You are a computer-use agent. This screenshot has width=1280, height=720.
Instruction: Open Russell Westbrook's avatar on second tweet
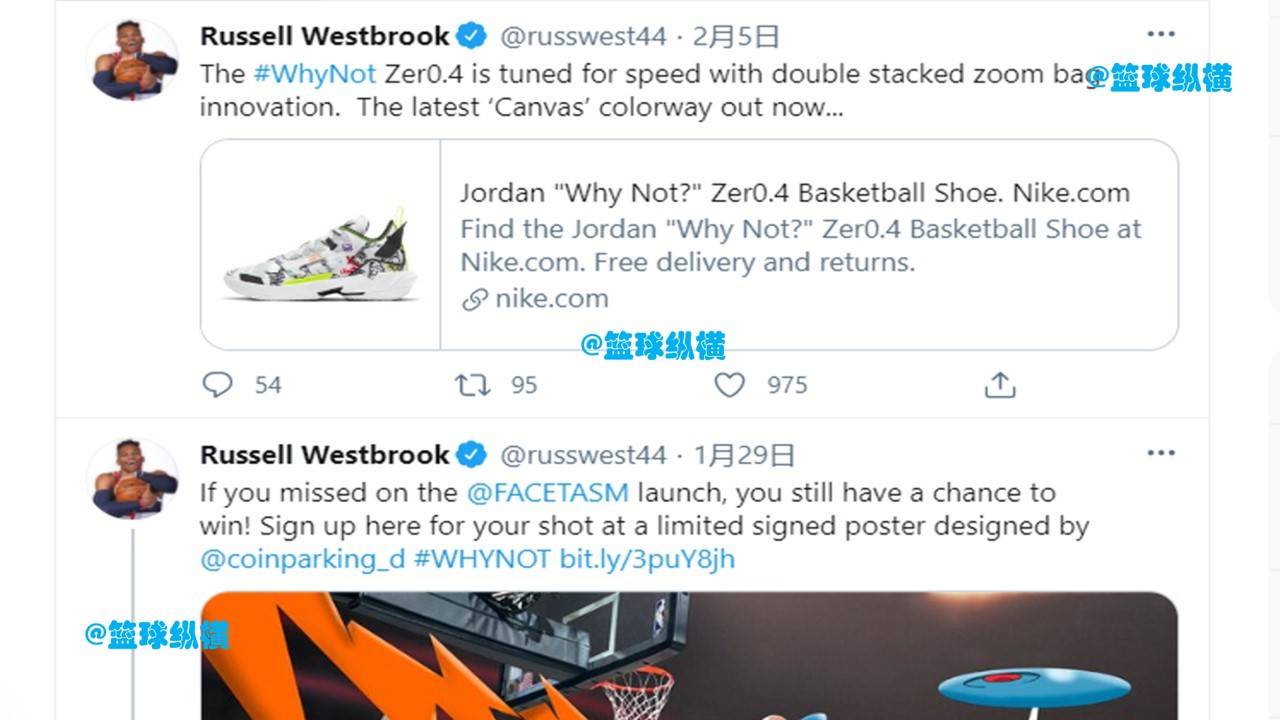click(131, 479)
